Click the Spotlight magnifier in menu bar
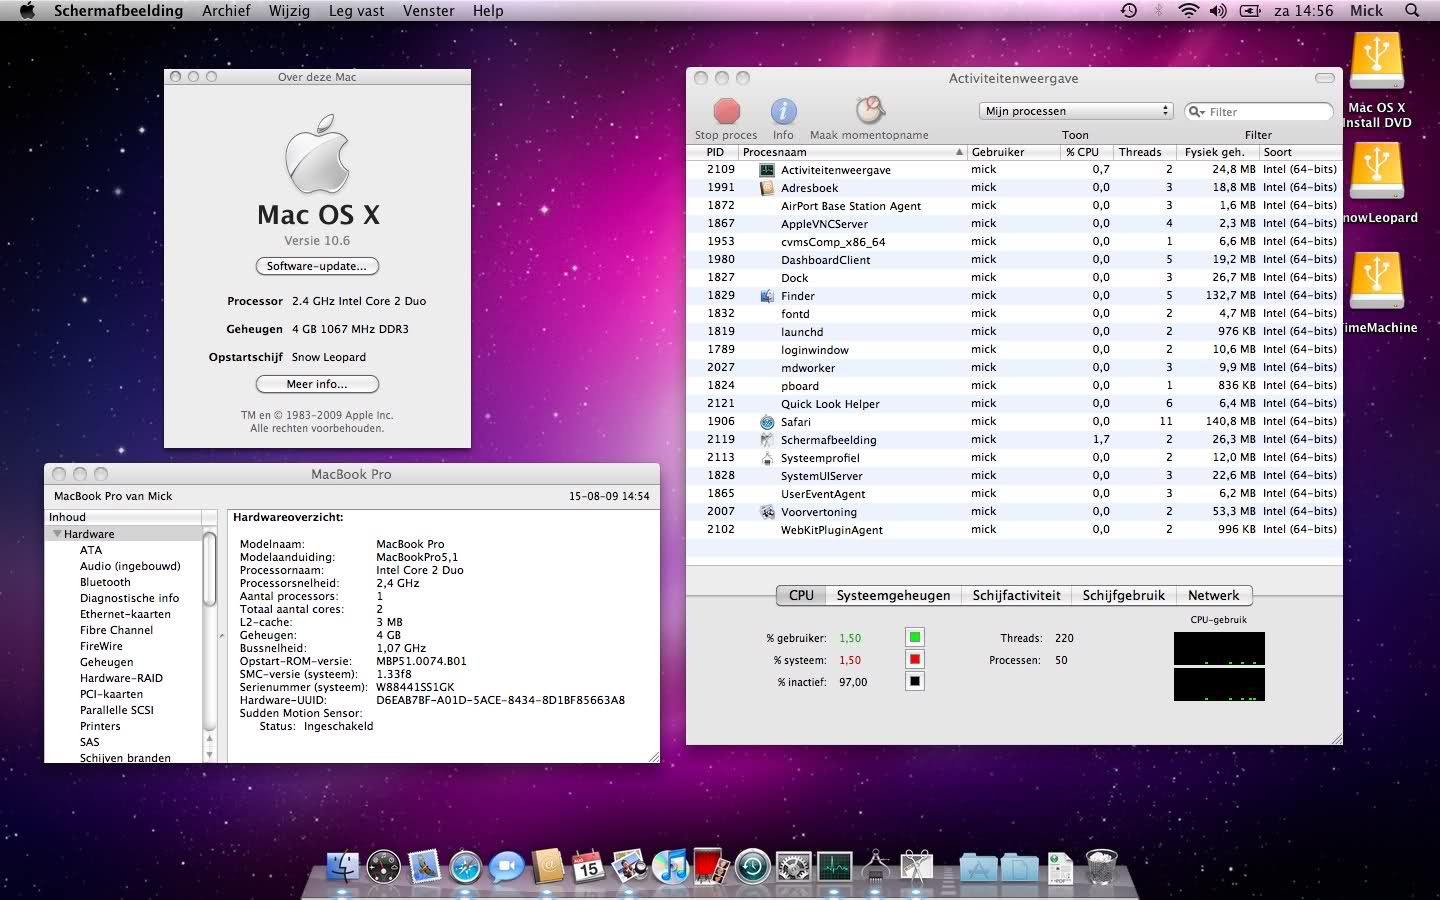Image resolution: width=1440 pixels, height=900 pixels. tap(1412, 11)
